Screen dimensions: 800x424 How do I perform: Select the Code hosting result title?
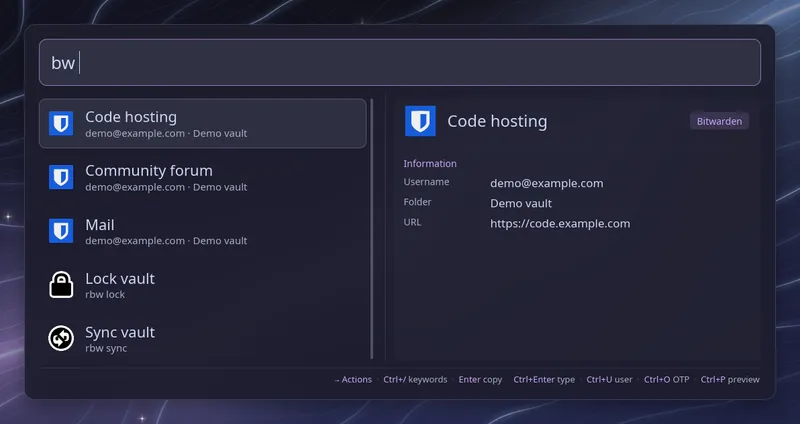(x=131, y=117)
